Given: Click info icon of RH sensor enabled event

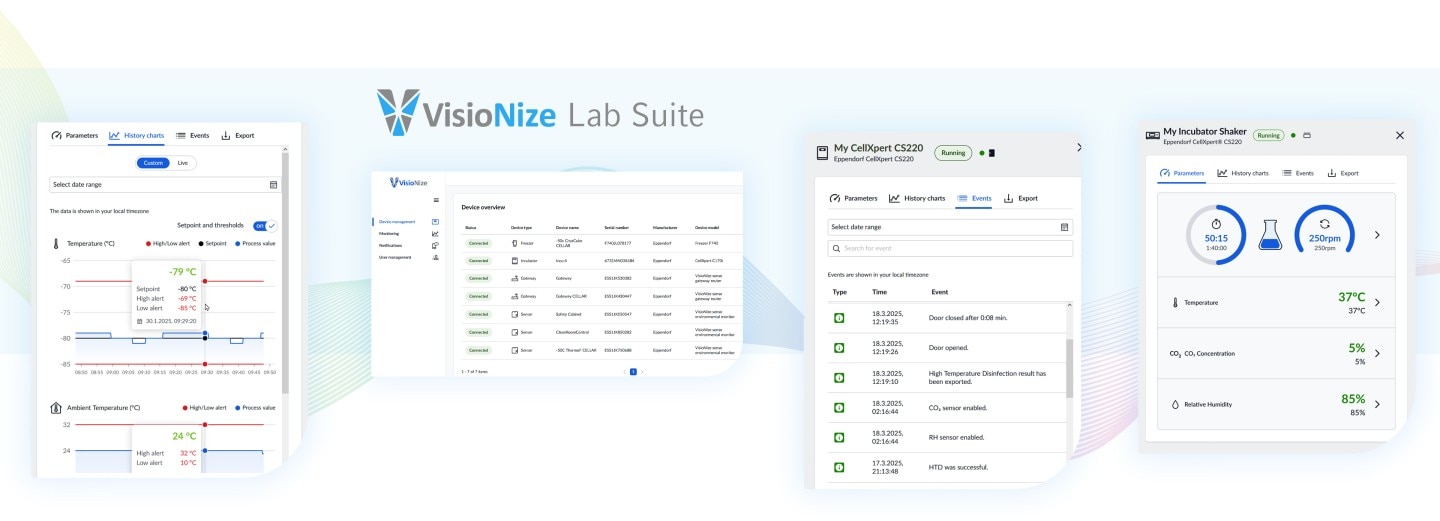Looking at the screenshot, I should click(839, 437).
